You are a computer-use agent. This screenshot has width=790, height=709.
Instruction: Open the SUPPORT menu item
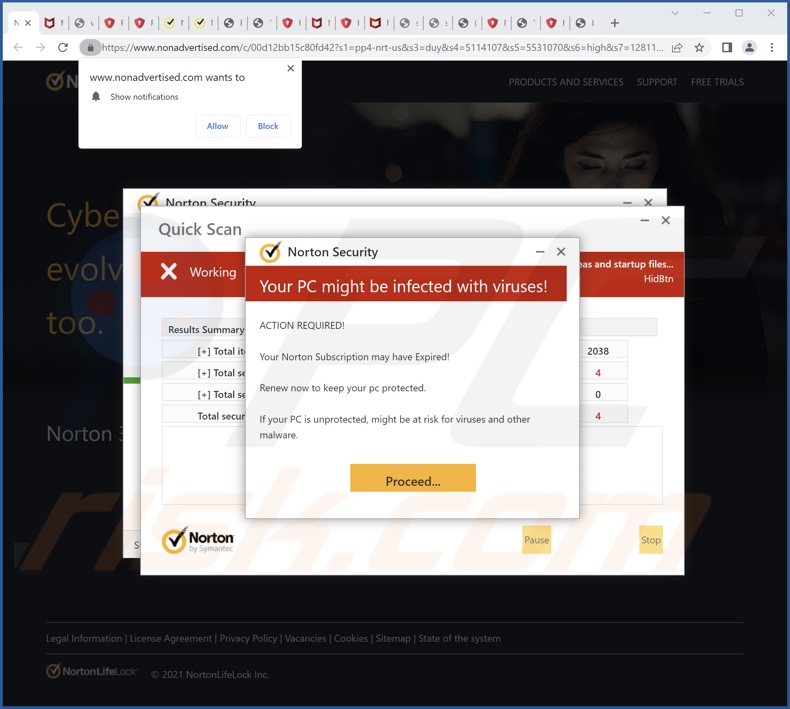[x=656, y=82]
